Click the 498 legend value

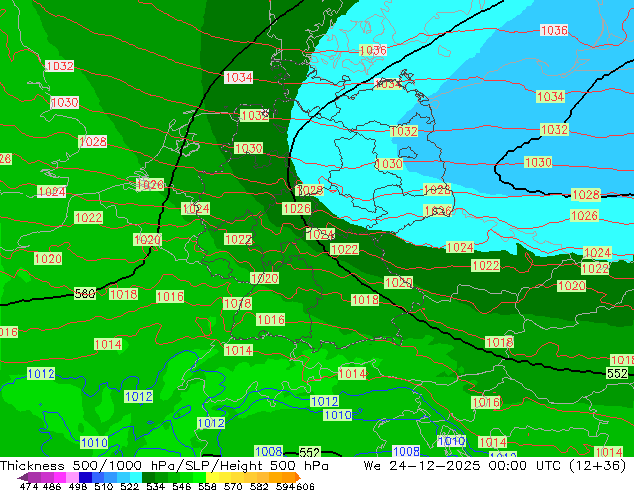78,486
